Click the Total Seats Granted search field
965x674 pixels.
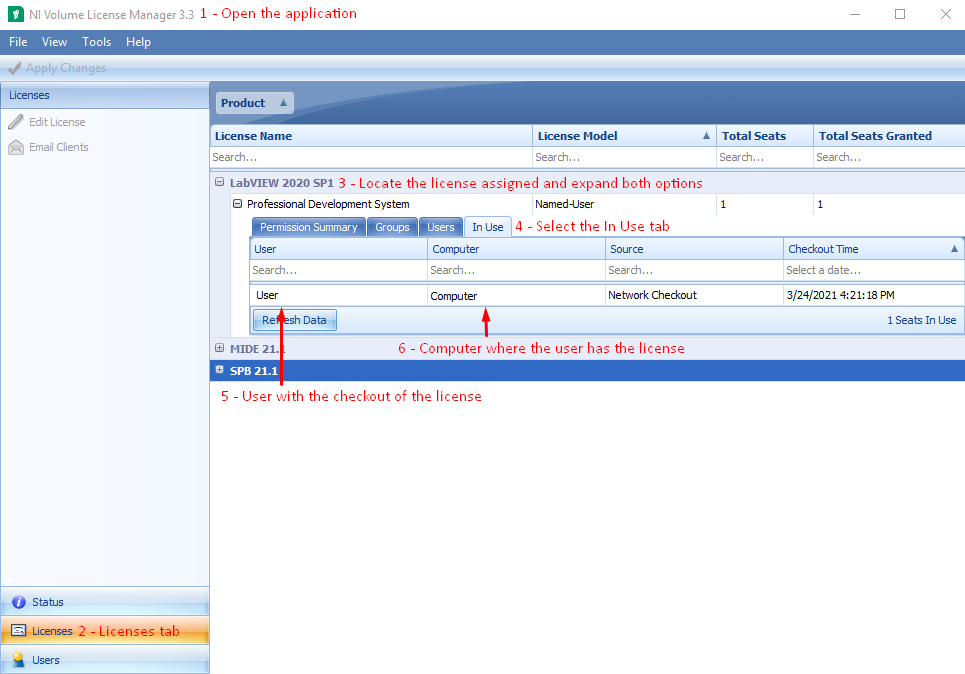click(x=889, y=157)
